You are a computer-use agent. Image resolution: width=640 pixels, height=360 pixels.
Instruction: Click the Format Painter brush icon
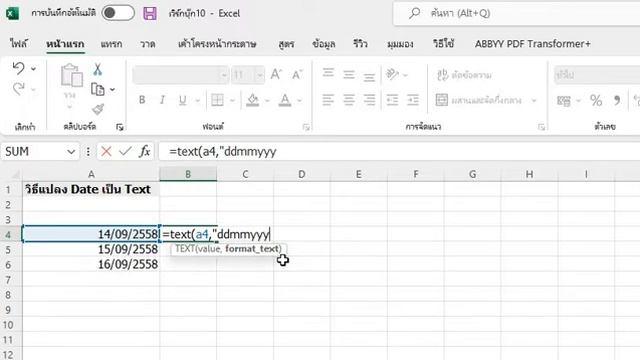click(98, 109)
